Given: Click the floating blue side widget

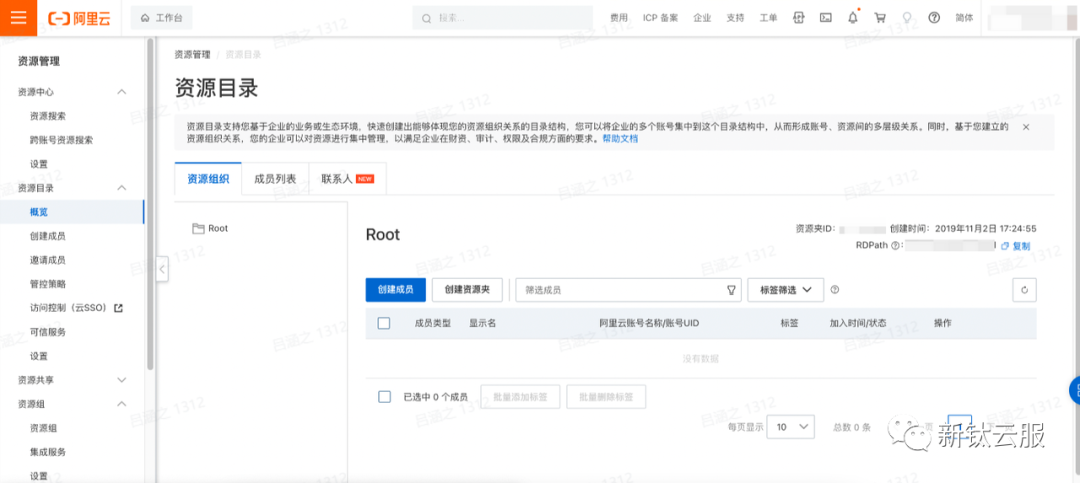Looking at the screenshot, I should click(1074, 391).
